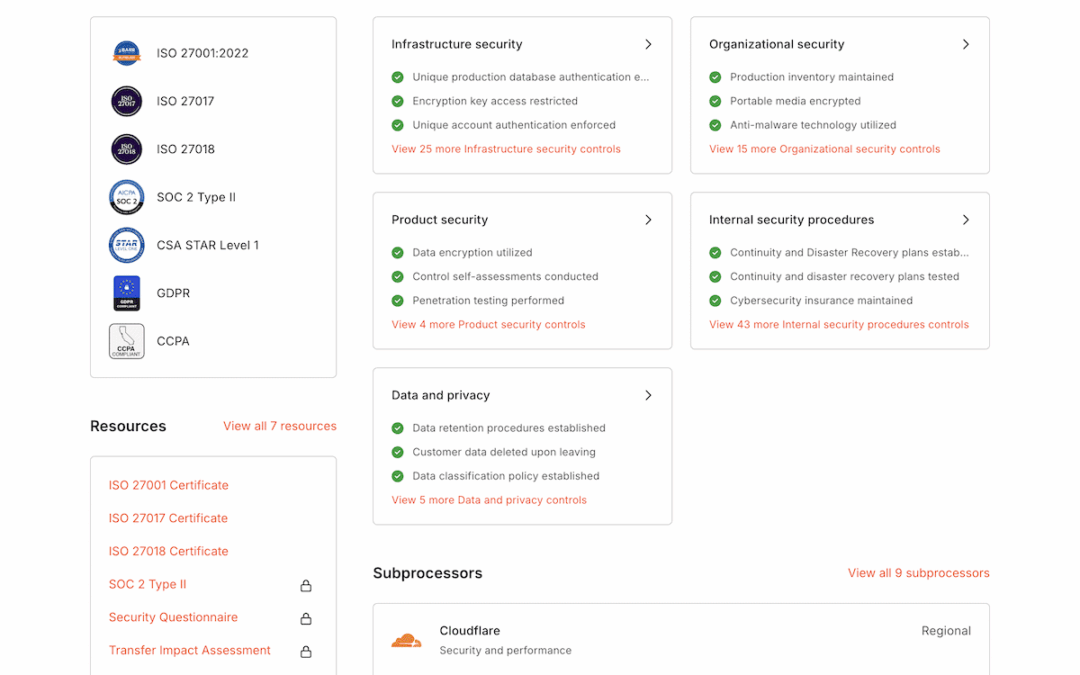Click View all 7 resources
Image resolution: width=1080 pixels, height=675 pixels.
280,426
